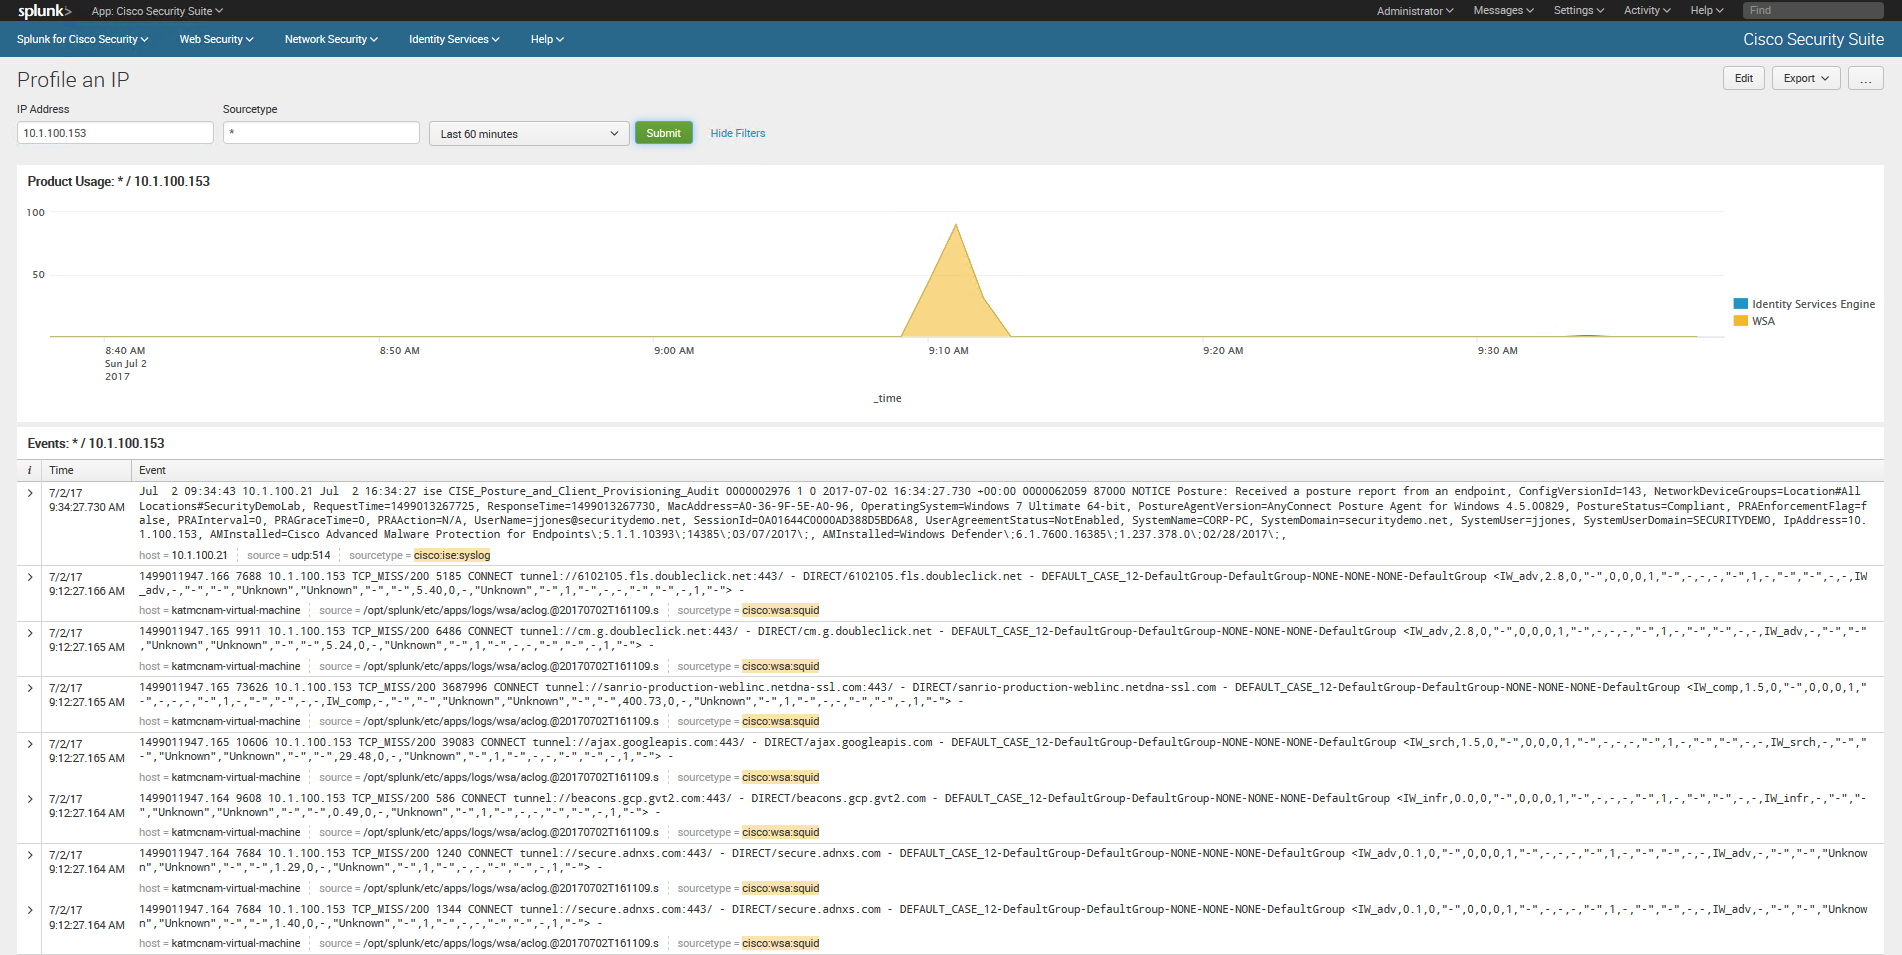Open the App: Cisco Security Suite dropdown
The height and width of the screenshot is (955, 1902).
157,11
